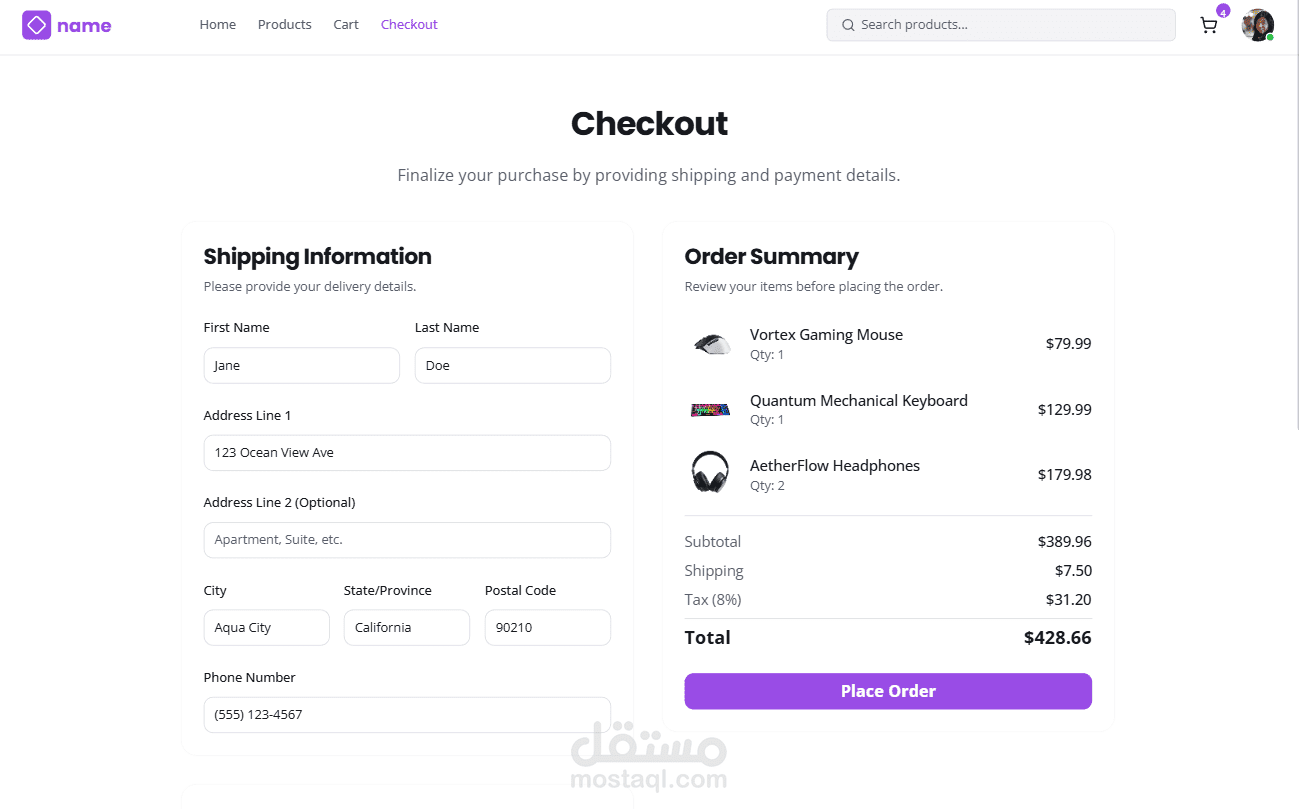Select the Checkout nav link
1299x809 pixels.
[409, 25]
